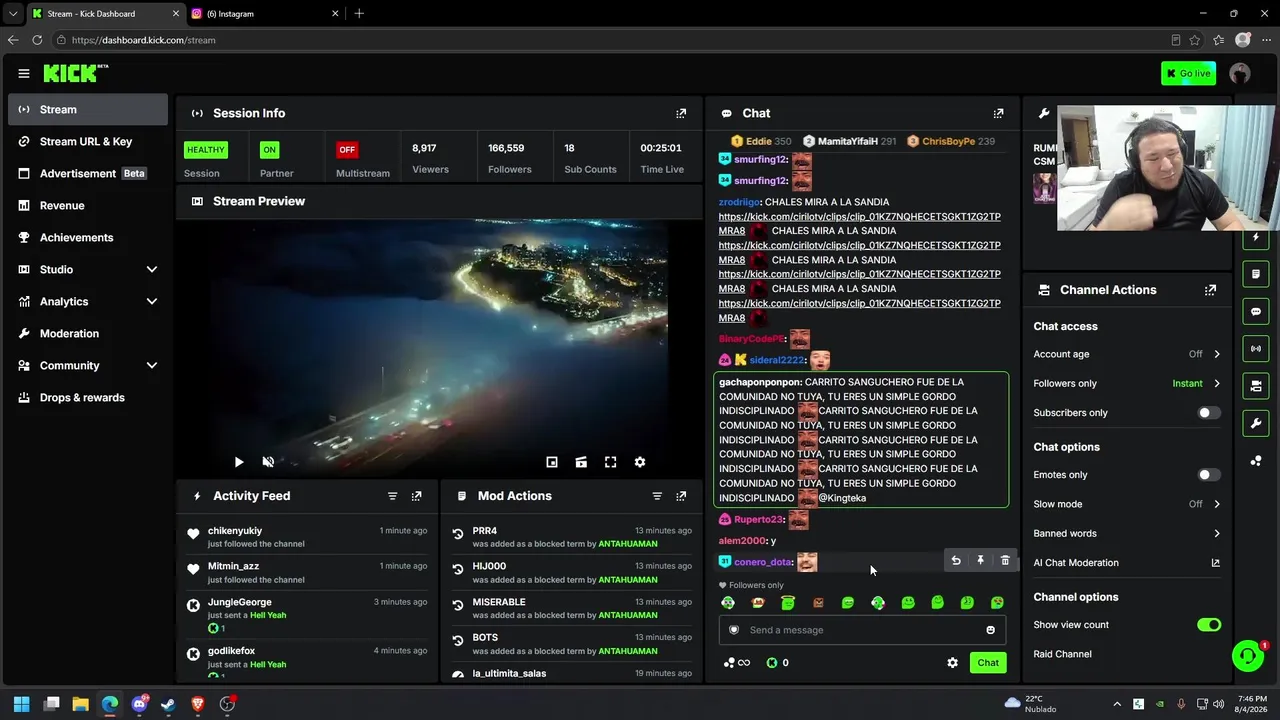The height and width of the screenshot is (720, 1280).
Task: Open chat settings gear icon
Action: (952, 663)
